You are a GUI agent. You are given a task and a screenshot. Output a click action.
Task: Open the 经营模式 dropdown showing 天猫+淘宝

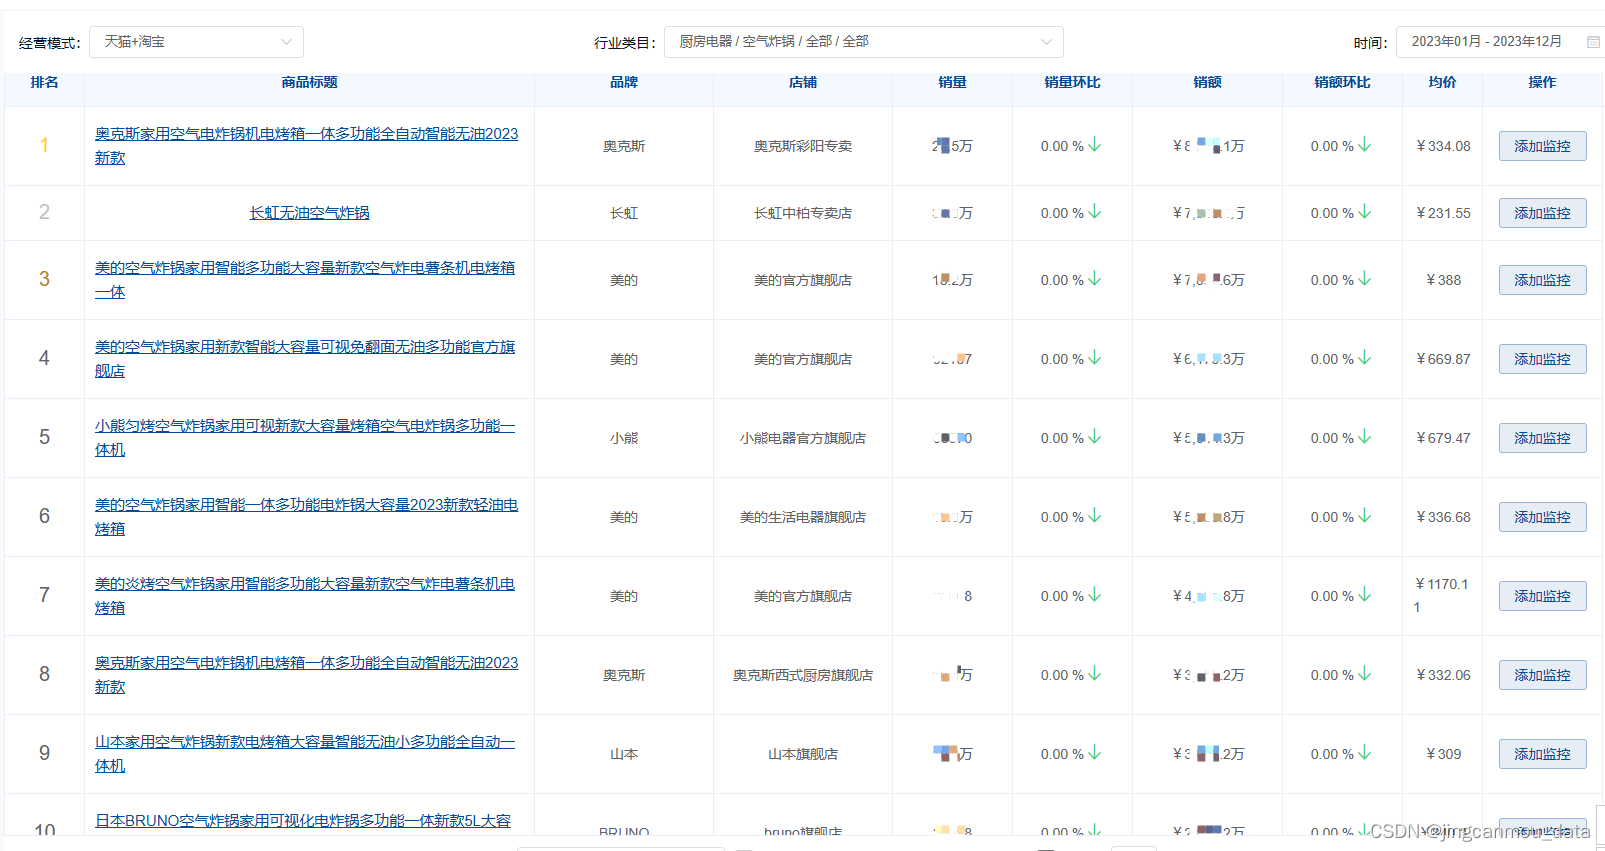[x=196, y=42]
